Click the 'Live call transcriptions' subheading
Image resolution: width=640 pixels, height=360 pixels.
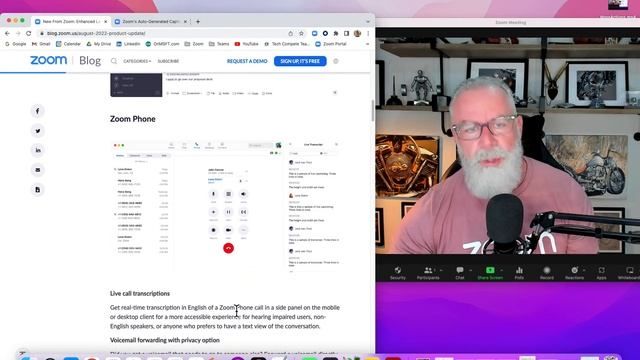pyautogui.click(x=140, y=293)
